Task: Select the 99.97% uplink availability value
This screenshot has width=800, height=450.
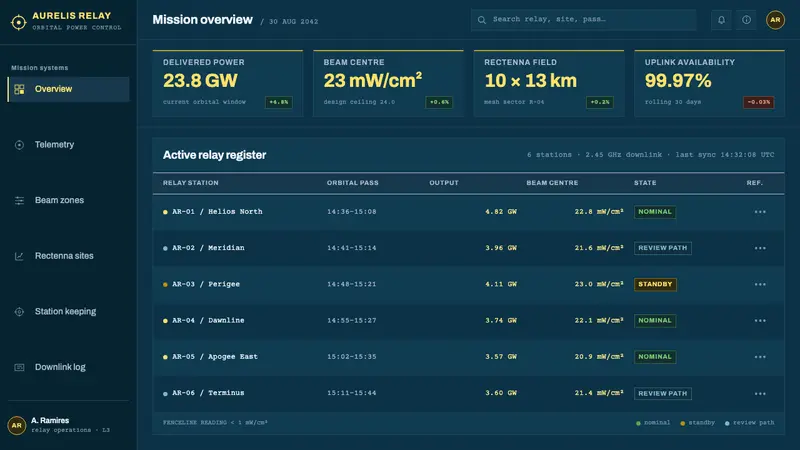Action: pyautogui.click(x=678, y=81)
